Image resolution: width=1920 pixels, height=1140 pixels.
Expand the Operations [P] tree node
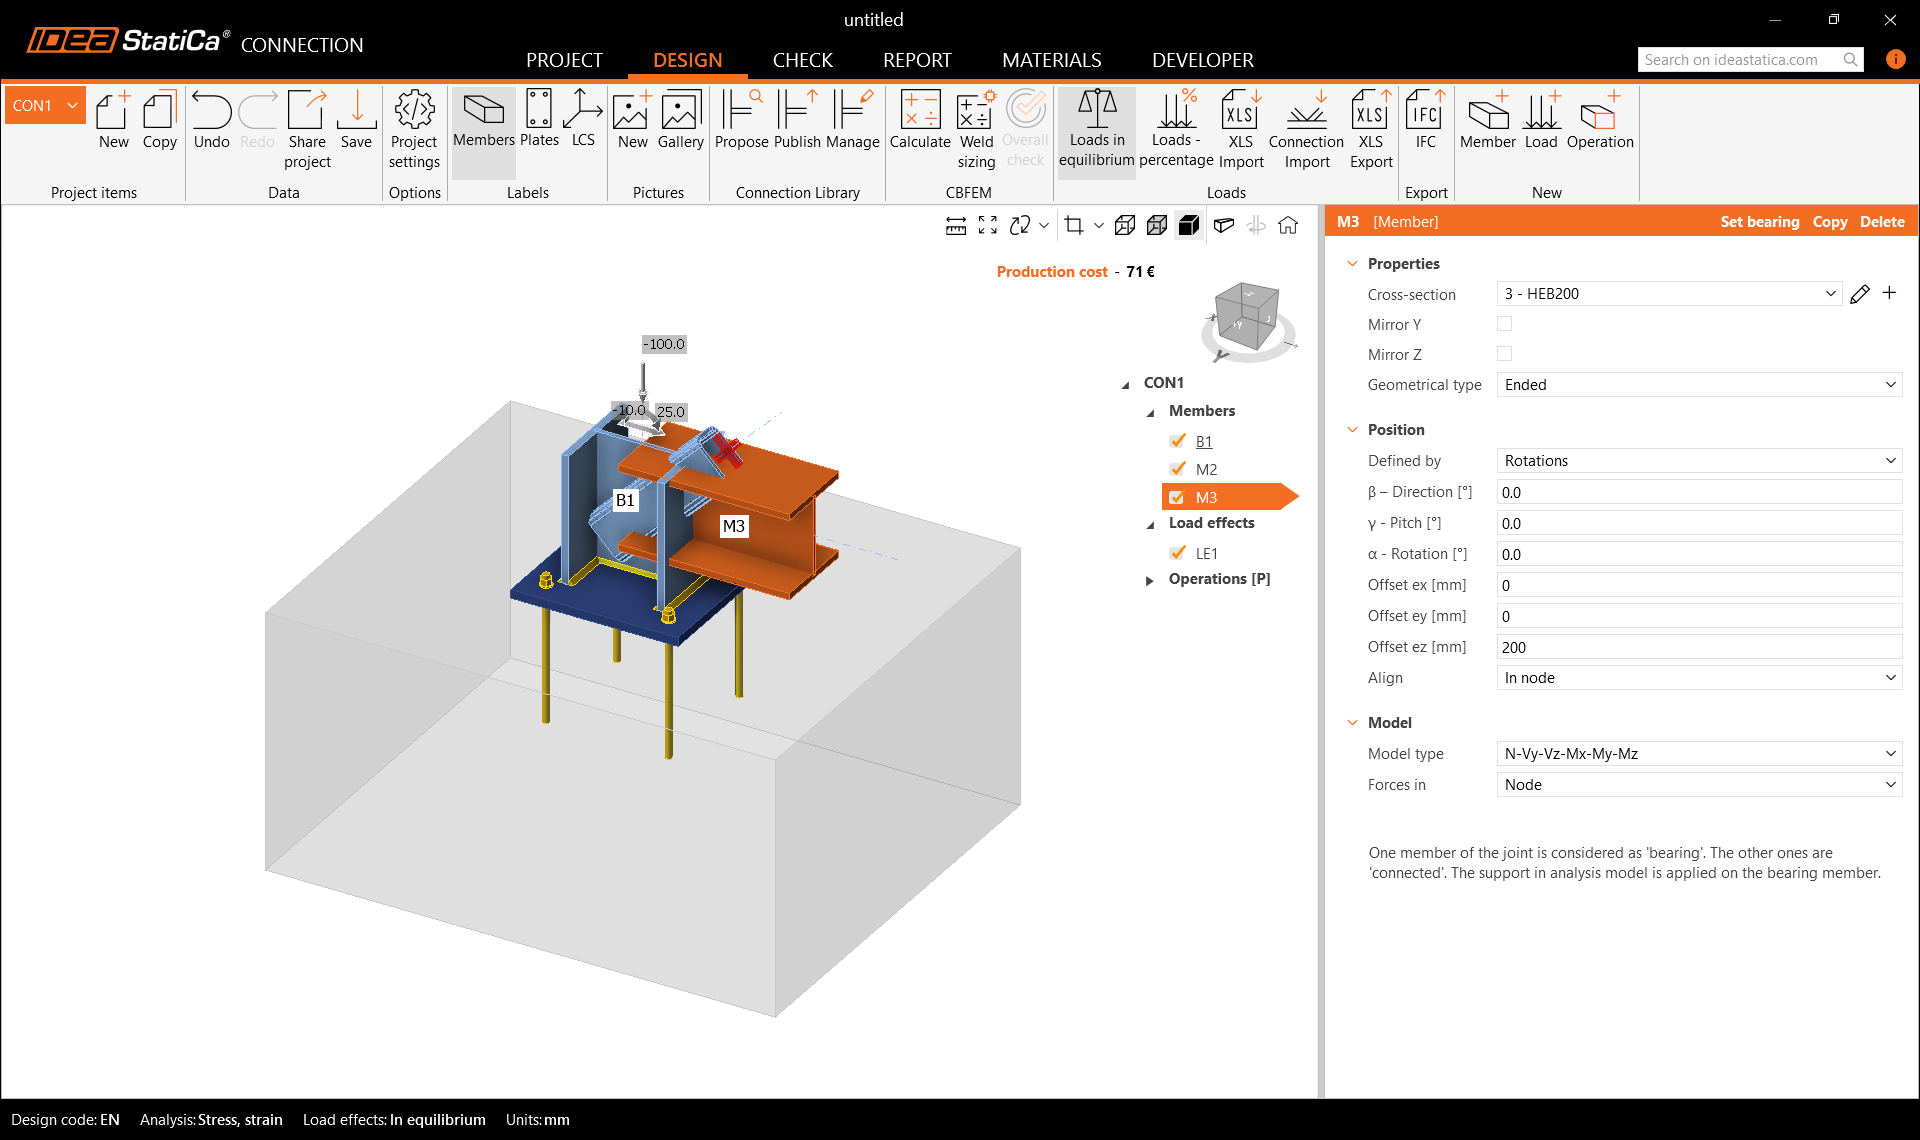(1150, 580)
